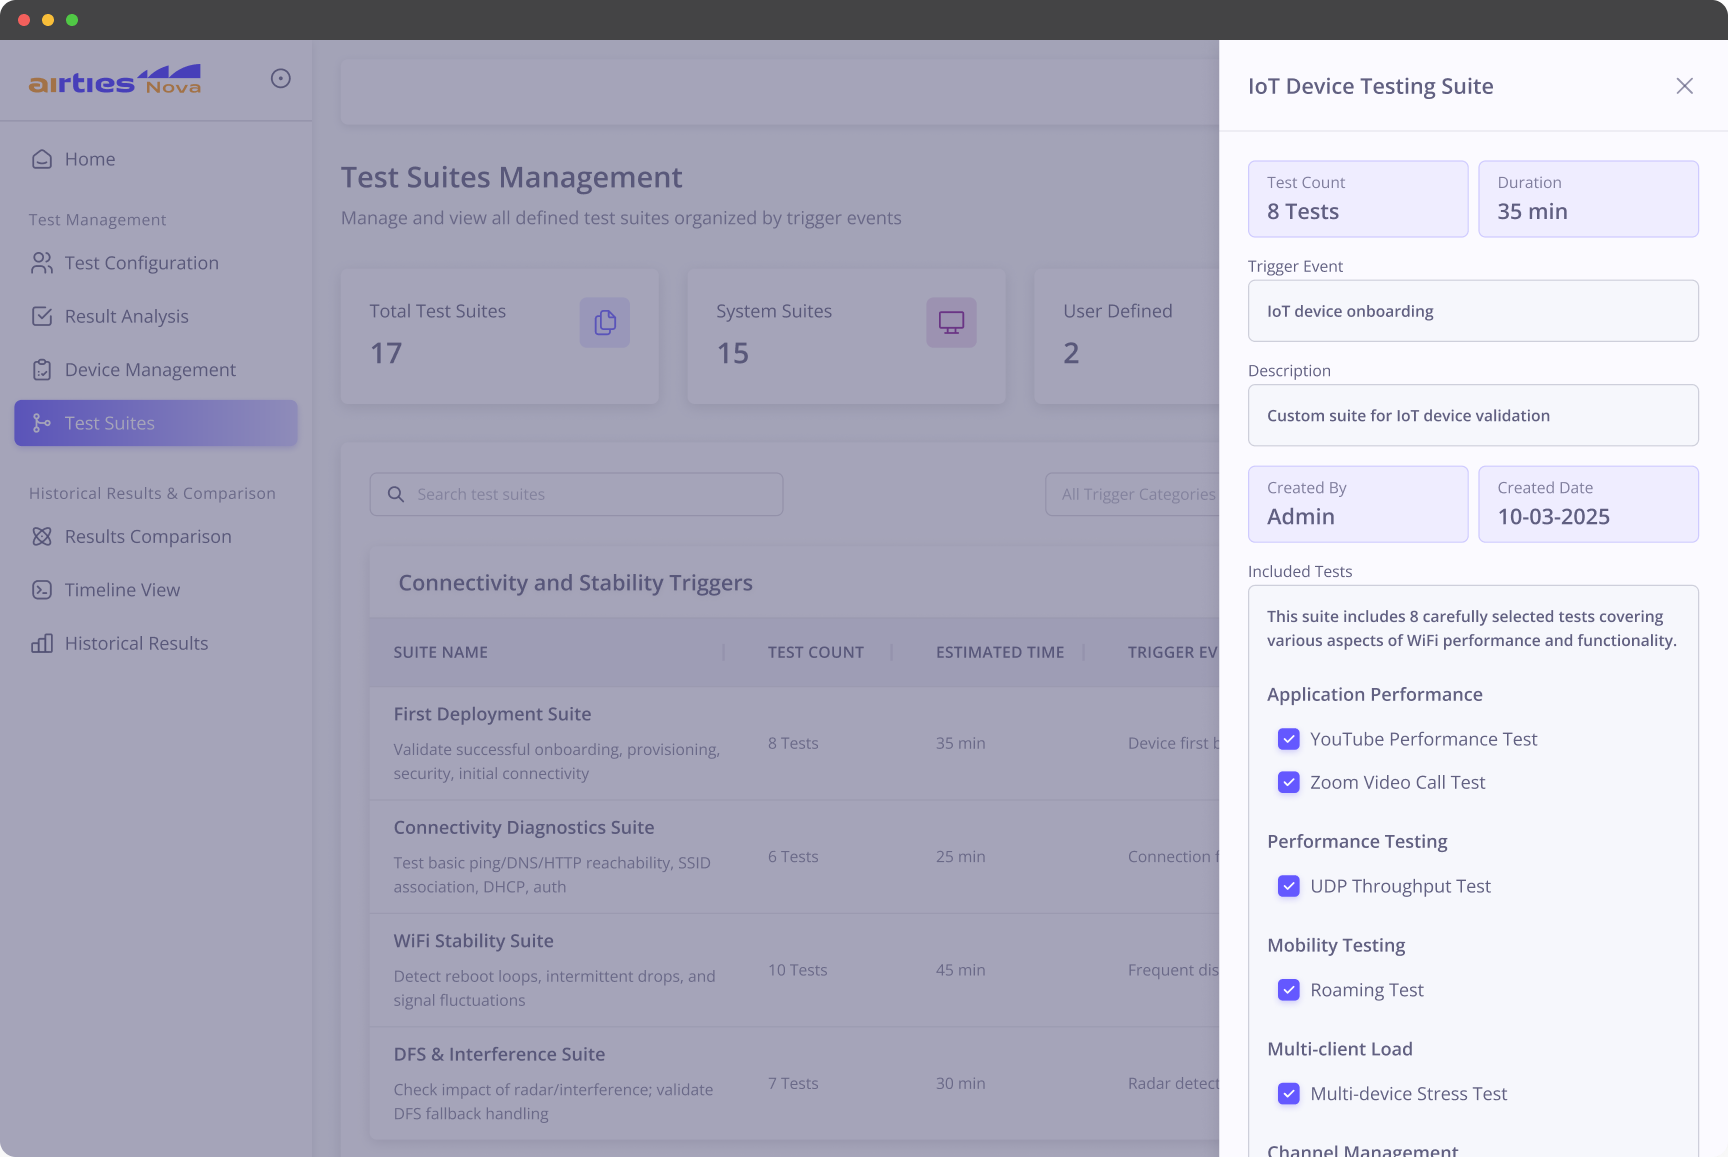Click the Duration 35 min box
The image size is (1728, 1157).
click(x=1588, y=199)
